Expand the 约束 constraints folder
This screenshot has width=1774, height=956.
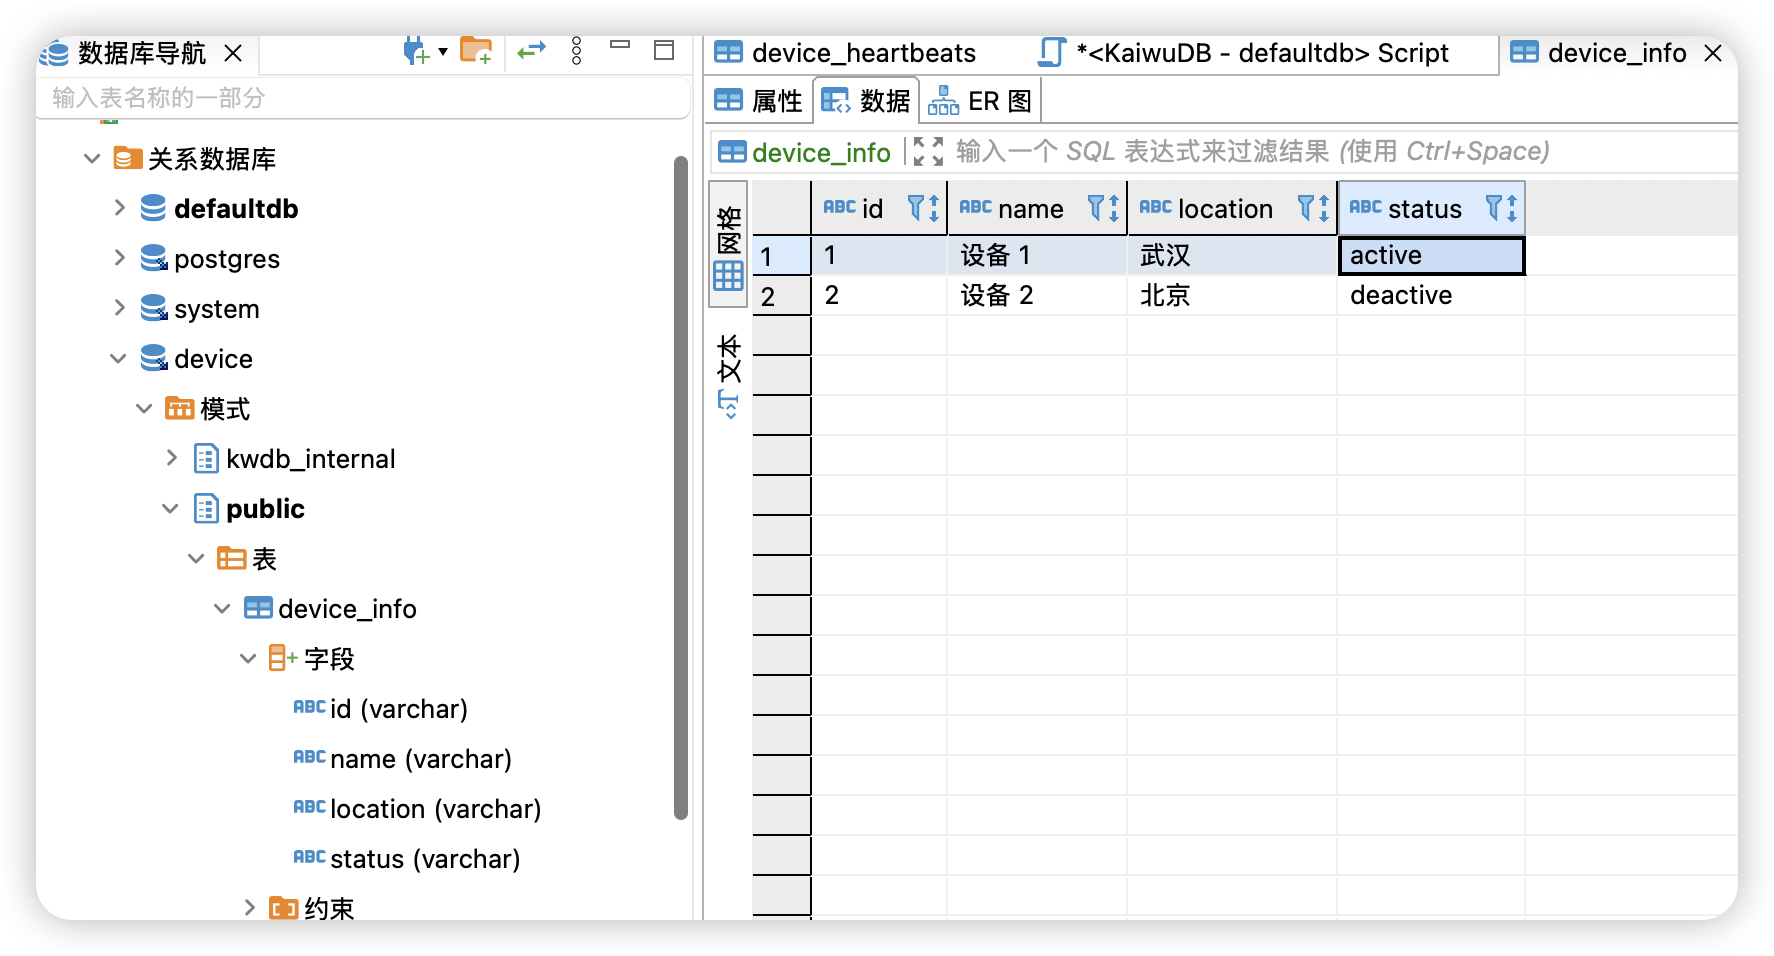(x=249, y=908)
